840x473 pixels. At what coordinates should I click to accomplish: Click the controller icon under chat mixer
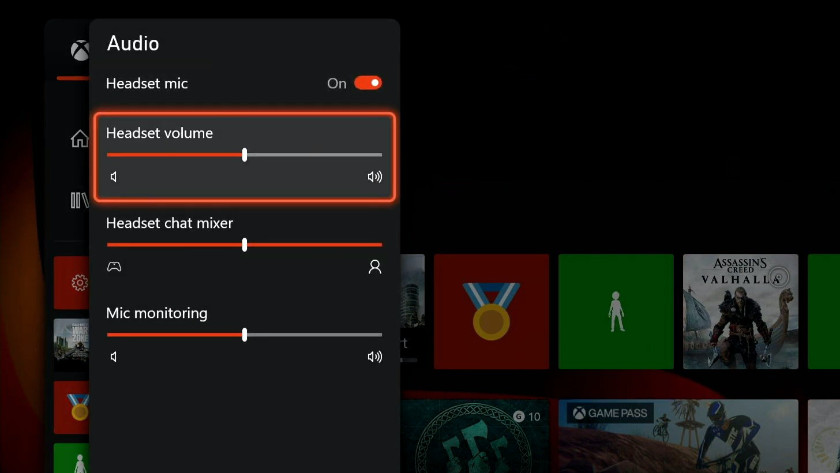click(115, 267)
